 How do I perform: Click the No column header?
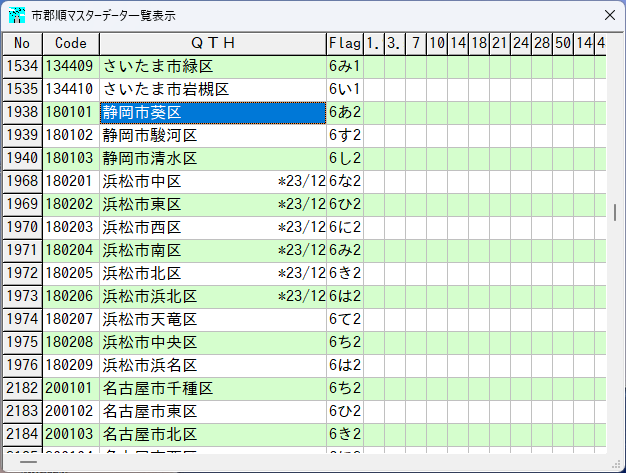22,43
